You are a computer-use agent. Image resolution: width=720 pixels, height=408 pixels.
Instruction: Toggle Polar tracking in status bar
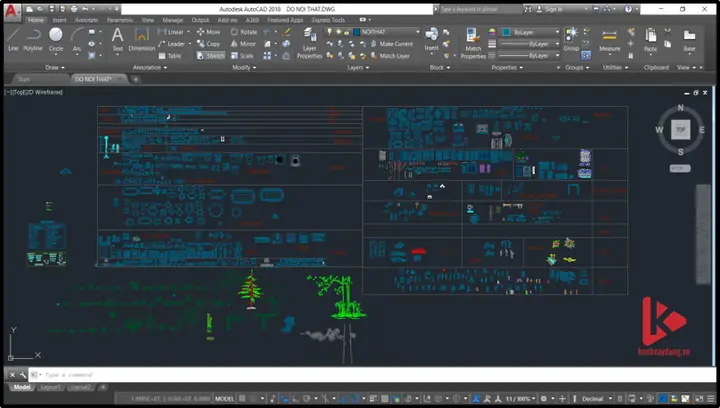pos(307,398)
